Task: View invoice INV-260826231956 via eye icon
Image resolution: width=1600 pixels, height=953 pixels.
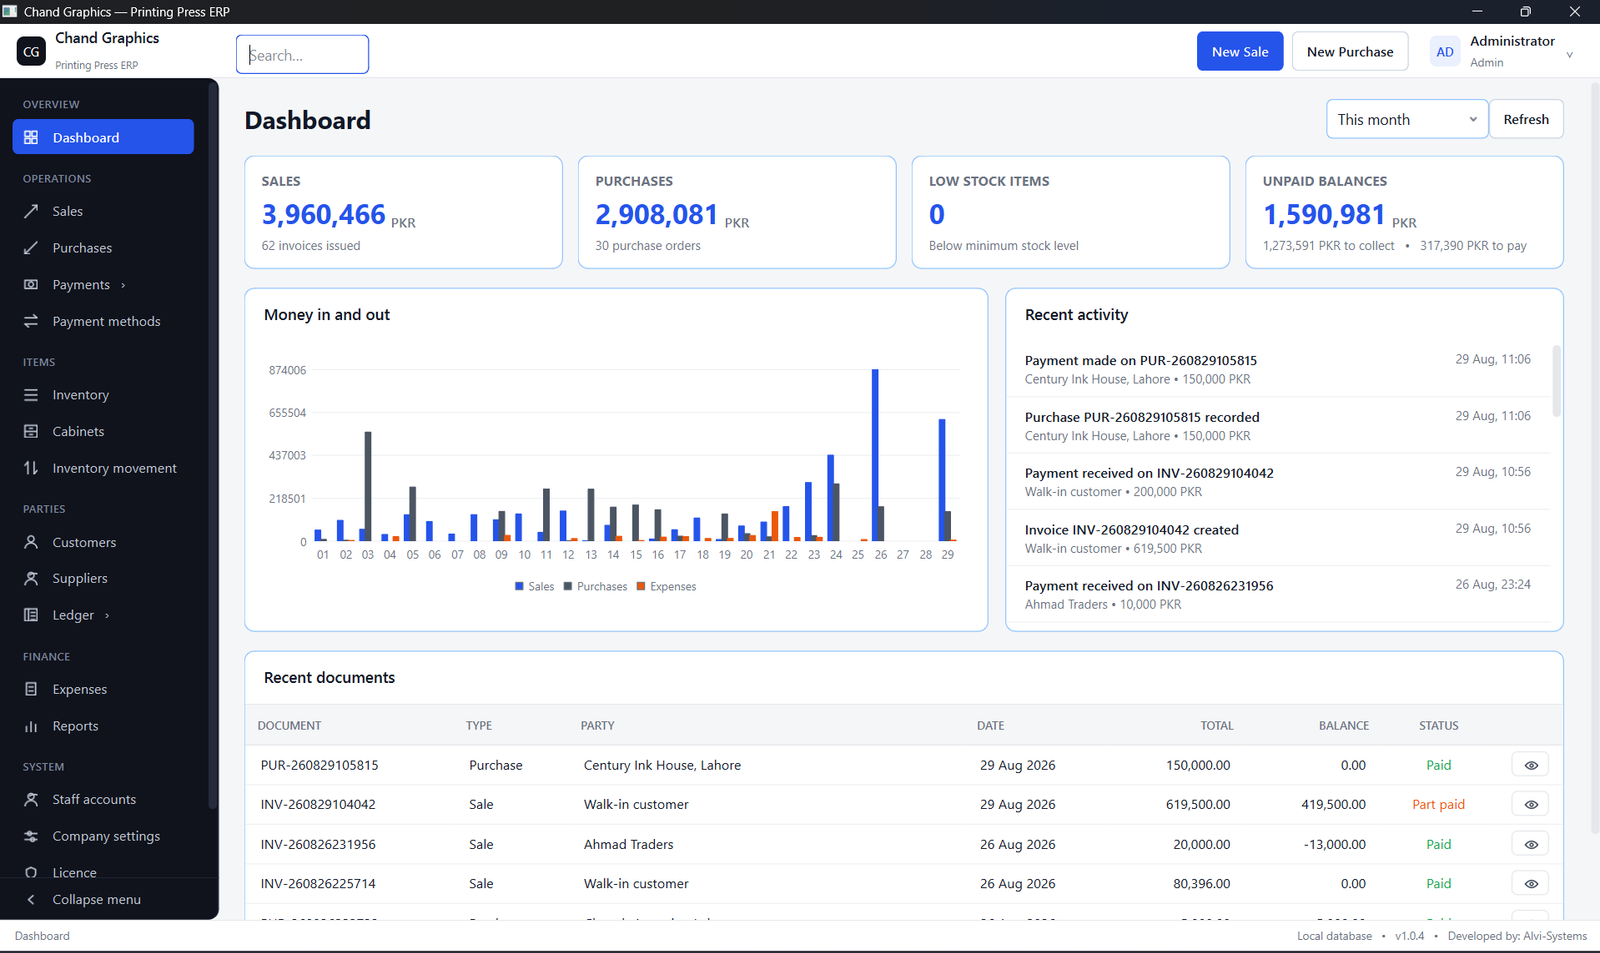Action: coord(1530,844)
